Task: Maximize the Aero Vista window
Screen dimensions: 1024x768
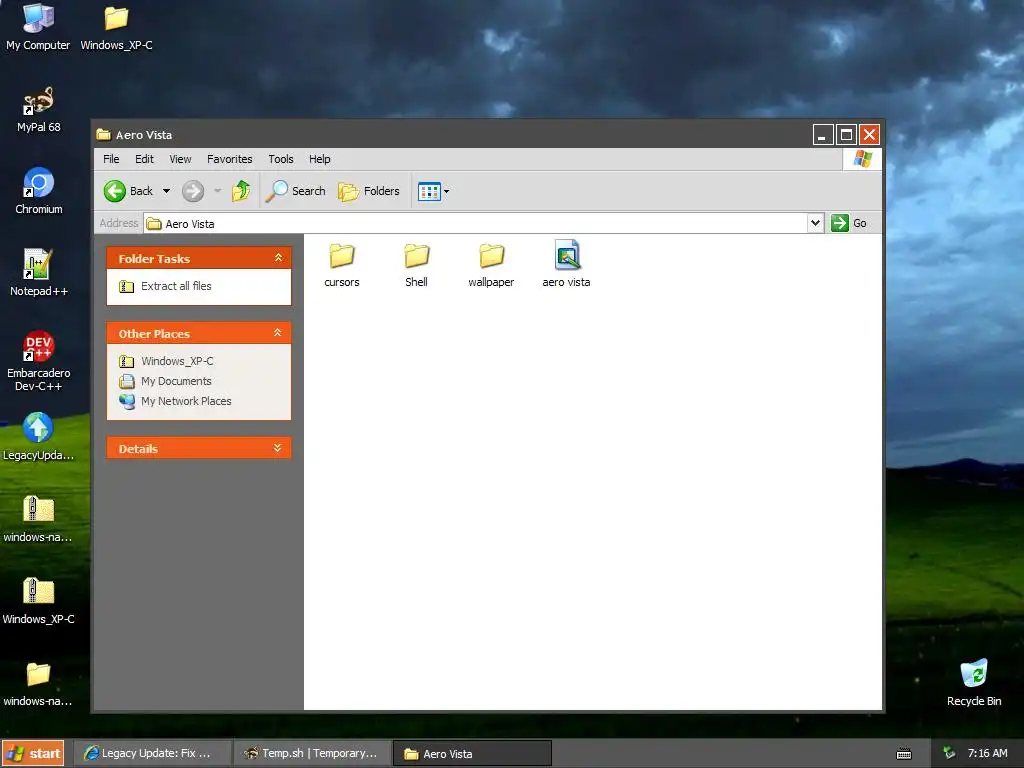Action: 846,135
